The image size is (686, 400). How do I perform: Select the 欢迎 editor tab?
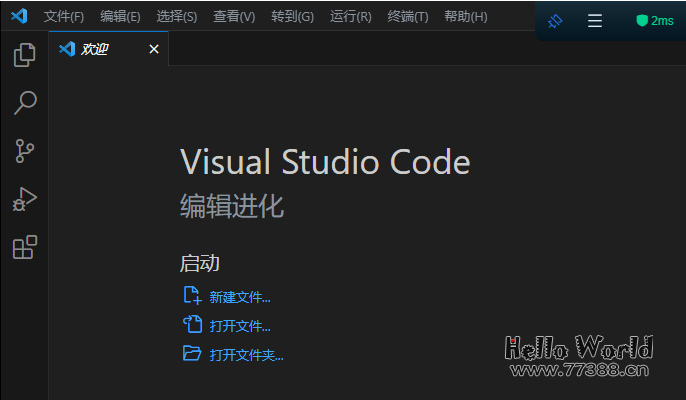pos(108,49)
